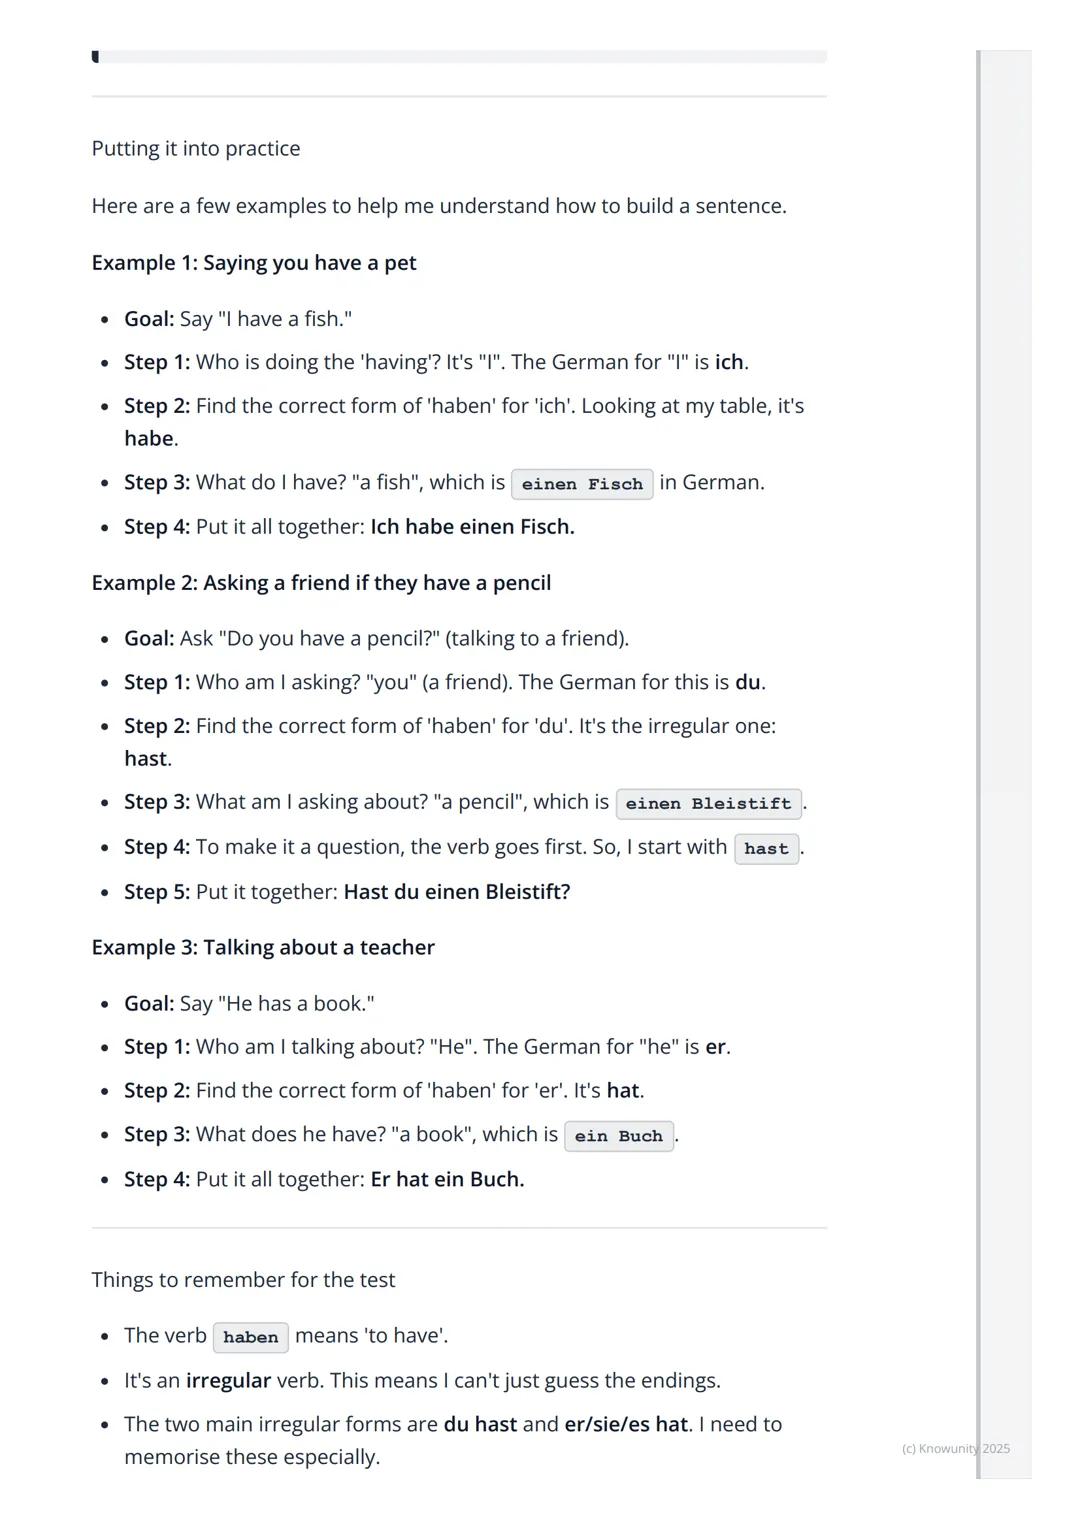
Task: Click the 'Example 2' pencil question heading
Action: (x=321, y=583)
